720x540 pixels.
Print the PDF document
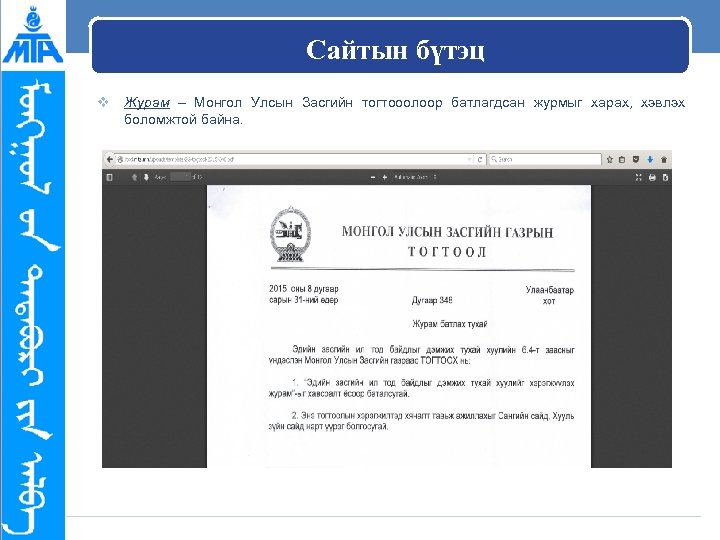[652, 177]
